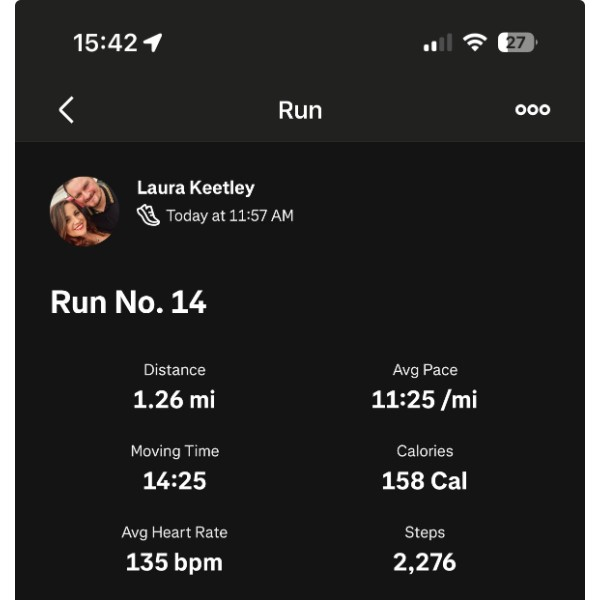
Task: Tap the location arrow in status bar
Action: (153, 43)
